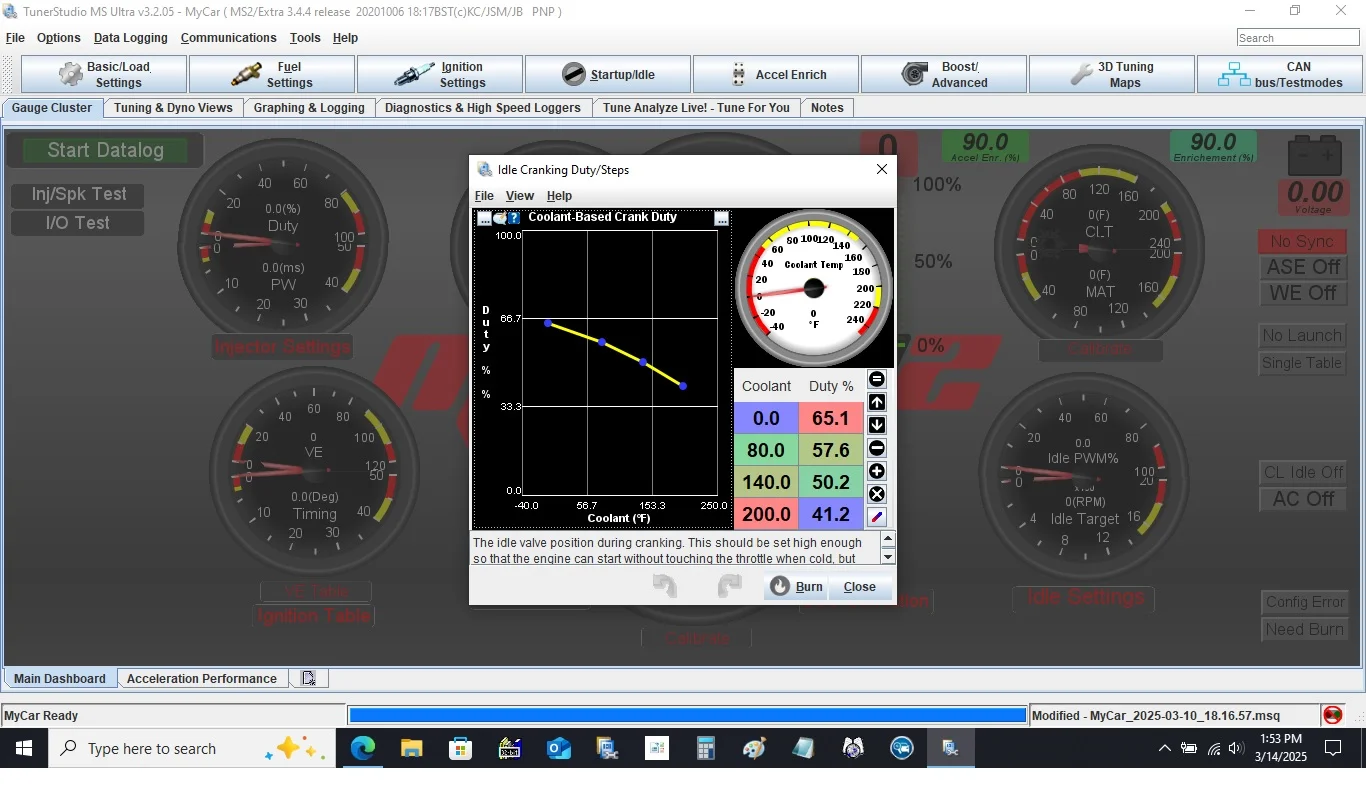This screenshot has height=807, width=1366.
Task: Open the Options menu in main menu bar
Action: pyautogui.click(x=59, y=38)
